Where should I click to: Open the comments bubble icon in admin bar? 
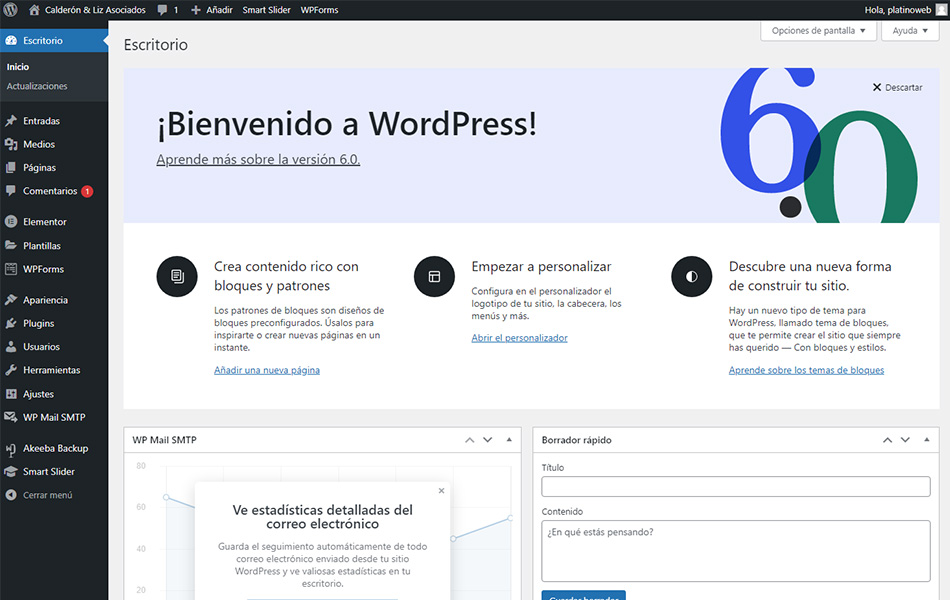tap(162, 10)
